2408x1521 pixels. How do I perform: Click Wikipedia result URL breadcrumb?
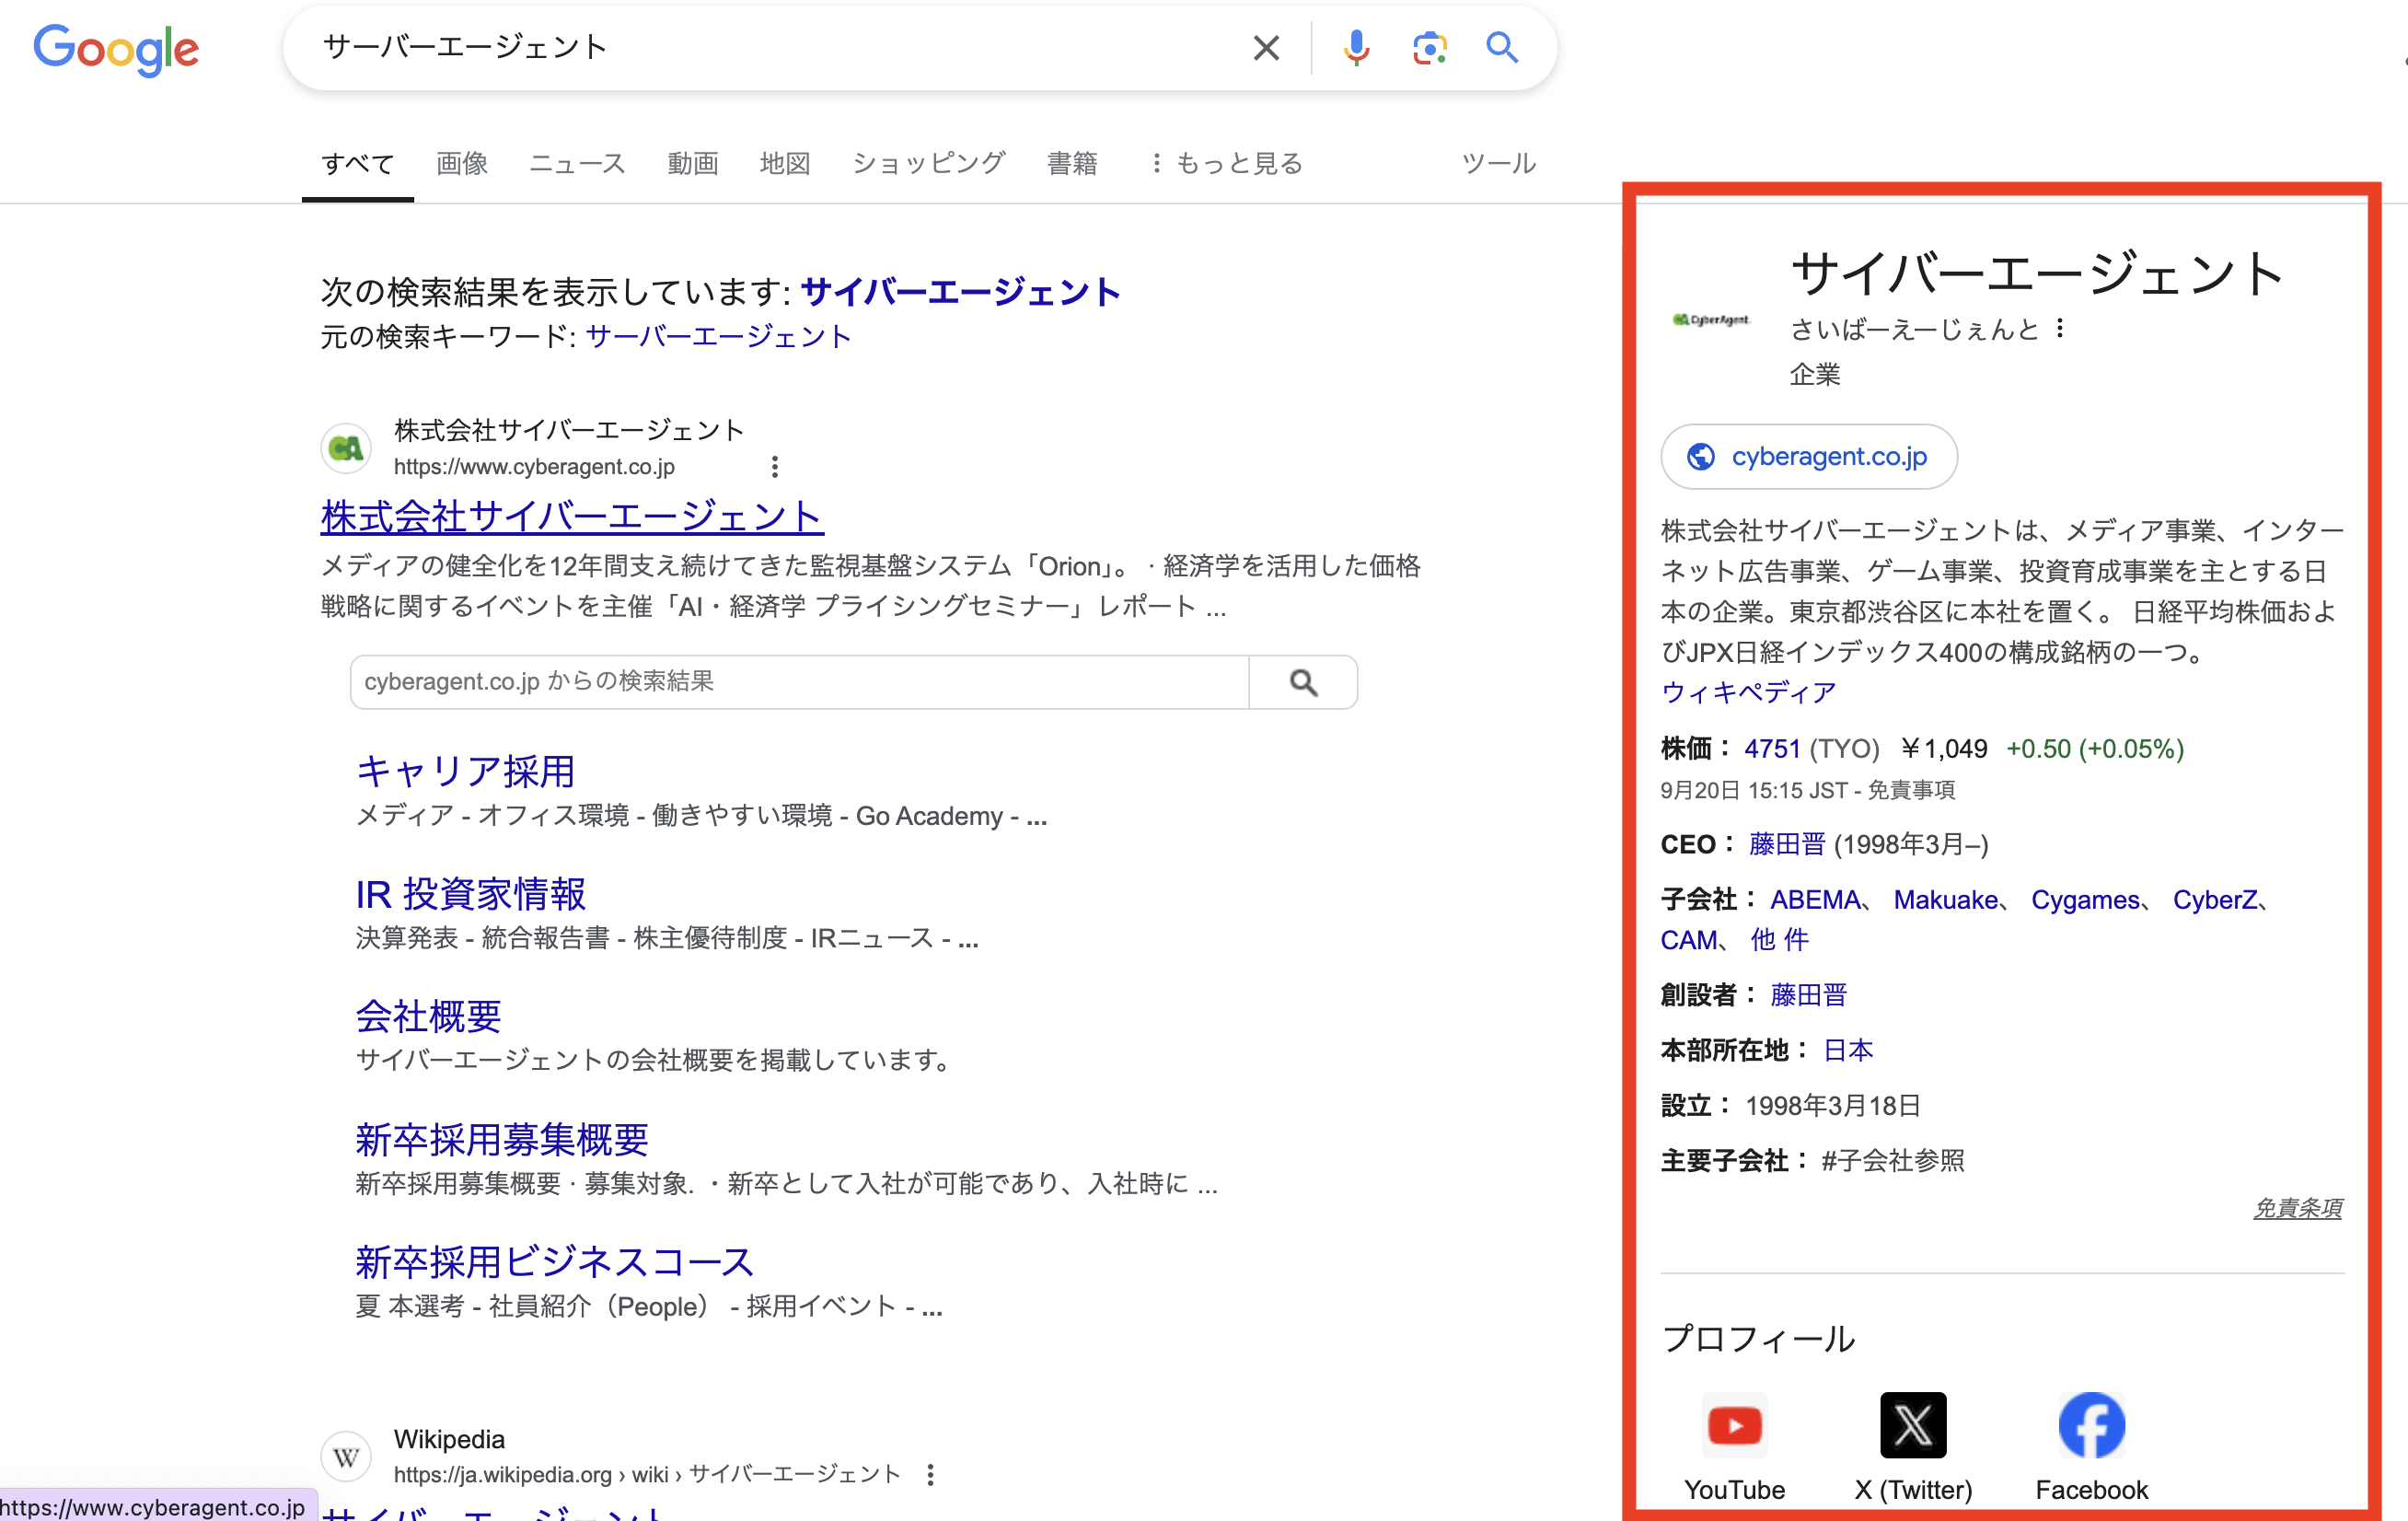tap(647, 1474)
